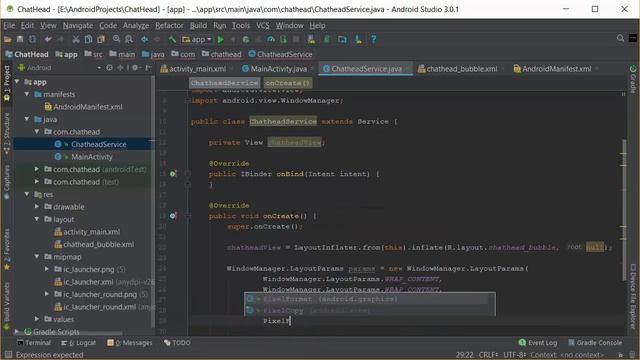
Task: Open the Navigate menu
Action: click(x=78, y=25)
